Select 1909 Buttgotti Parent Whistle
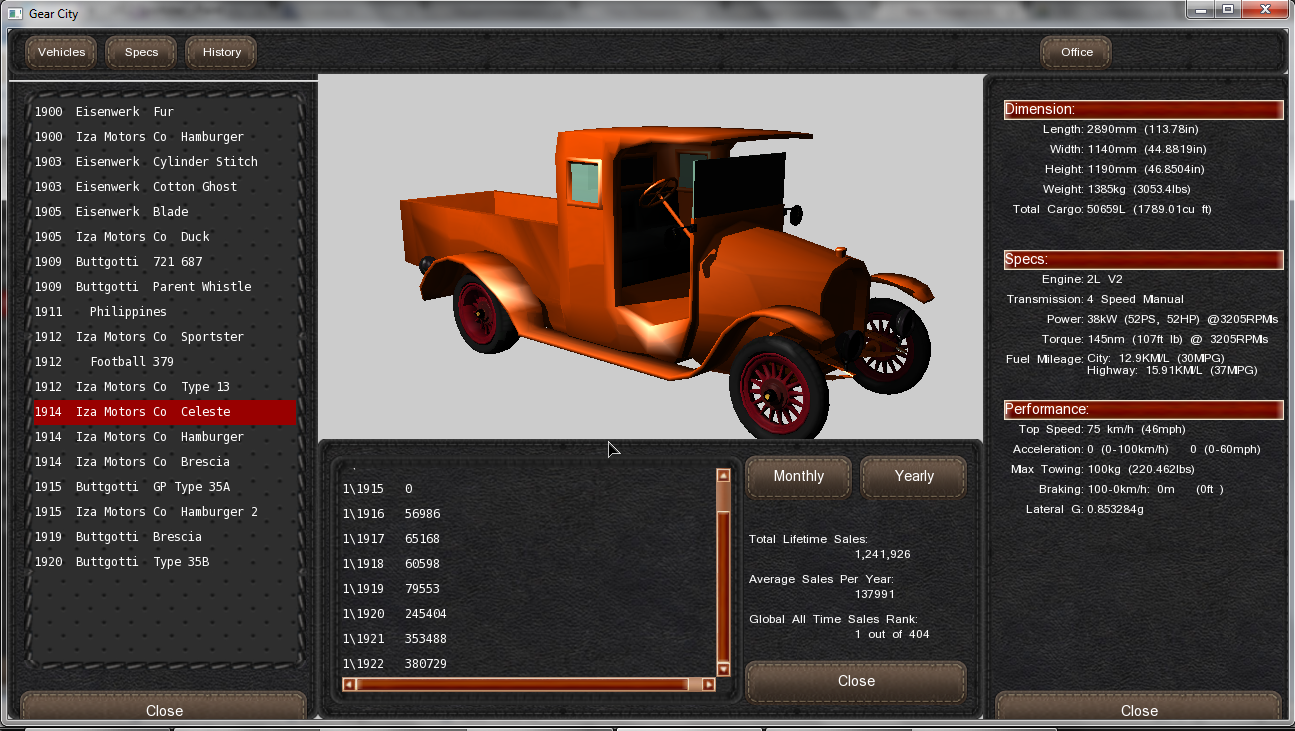Viewport: 1295px width, 731px height. [143, 287]
